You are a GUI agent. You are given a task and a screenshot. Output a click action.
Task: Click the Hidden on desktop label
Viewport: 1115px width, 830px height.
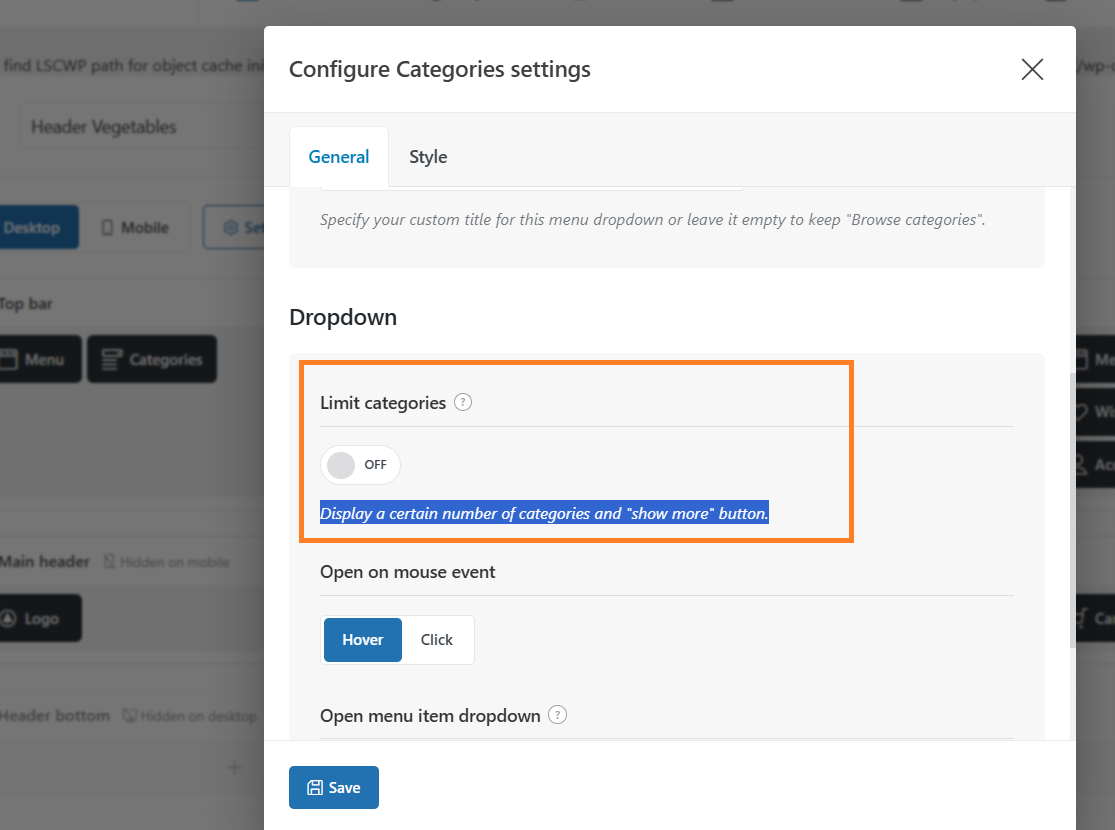(x=190, y=715)
